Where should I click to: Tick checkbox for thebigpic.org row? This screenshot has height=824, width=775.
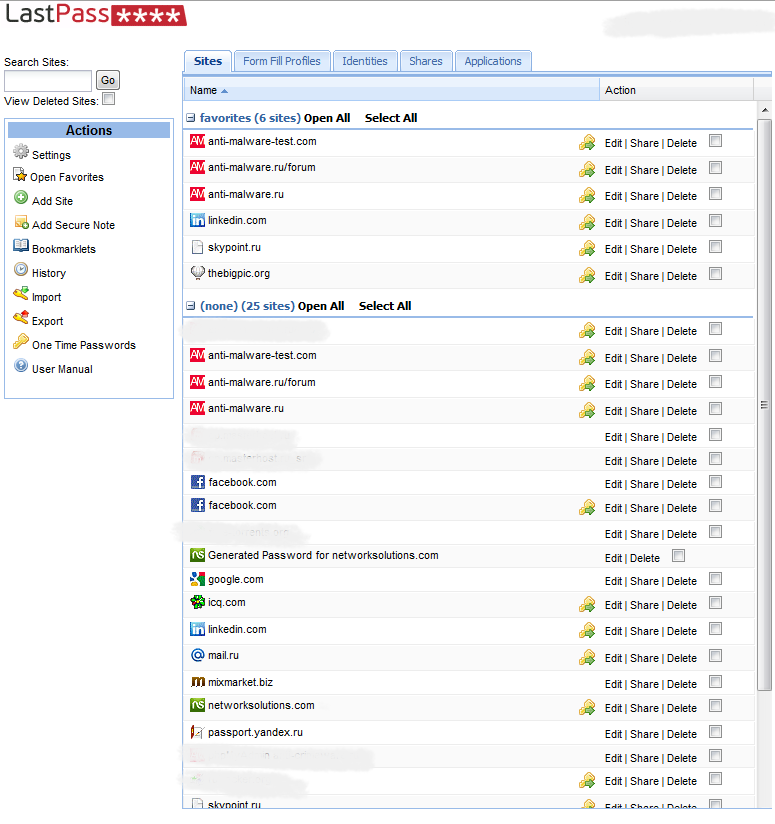pyautogui.click(x=715, y=274)
